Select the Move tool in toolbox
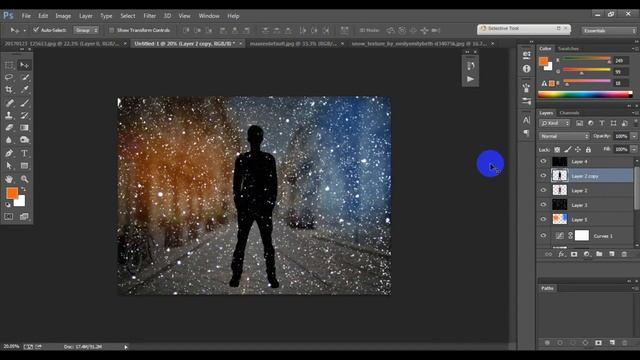Screen dimensions: 640x360 (x=24, y=65)
